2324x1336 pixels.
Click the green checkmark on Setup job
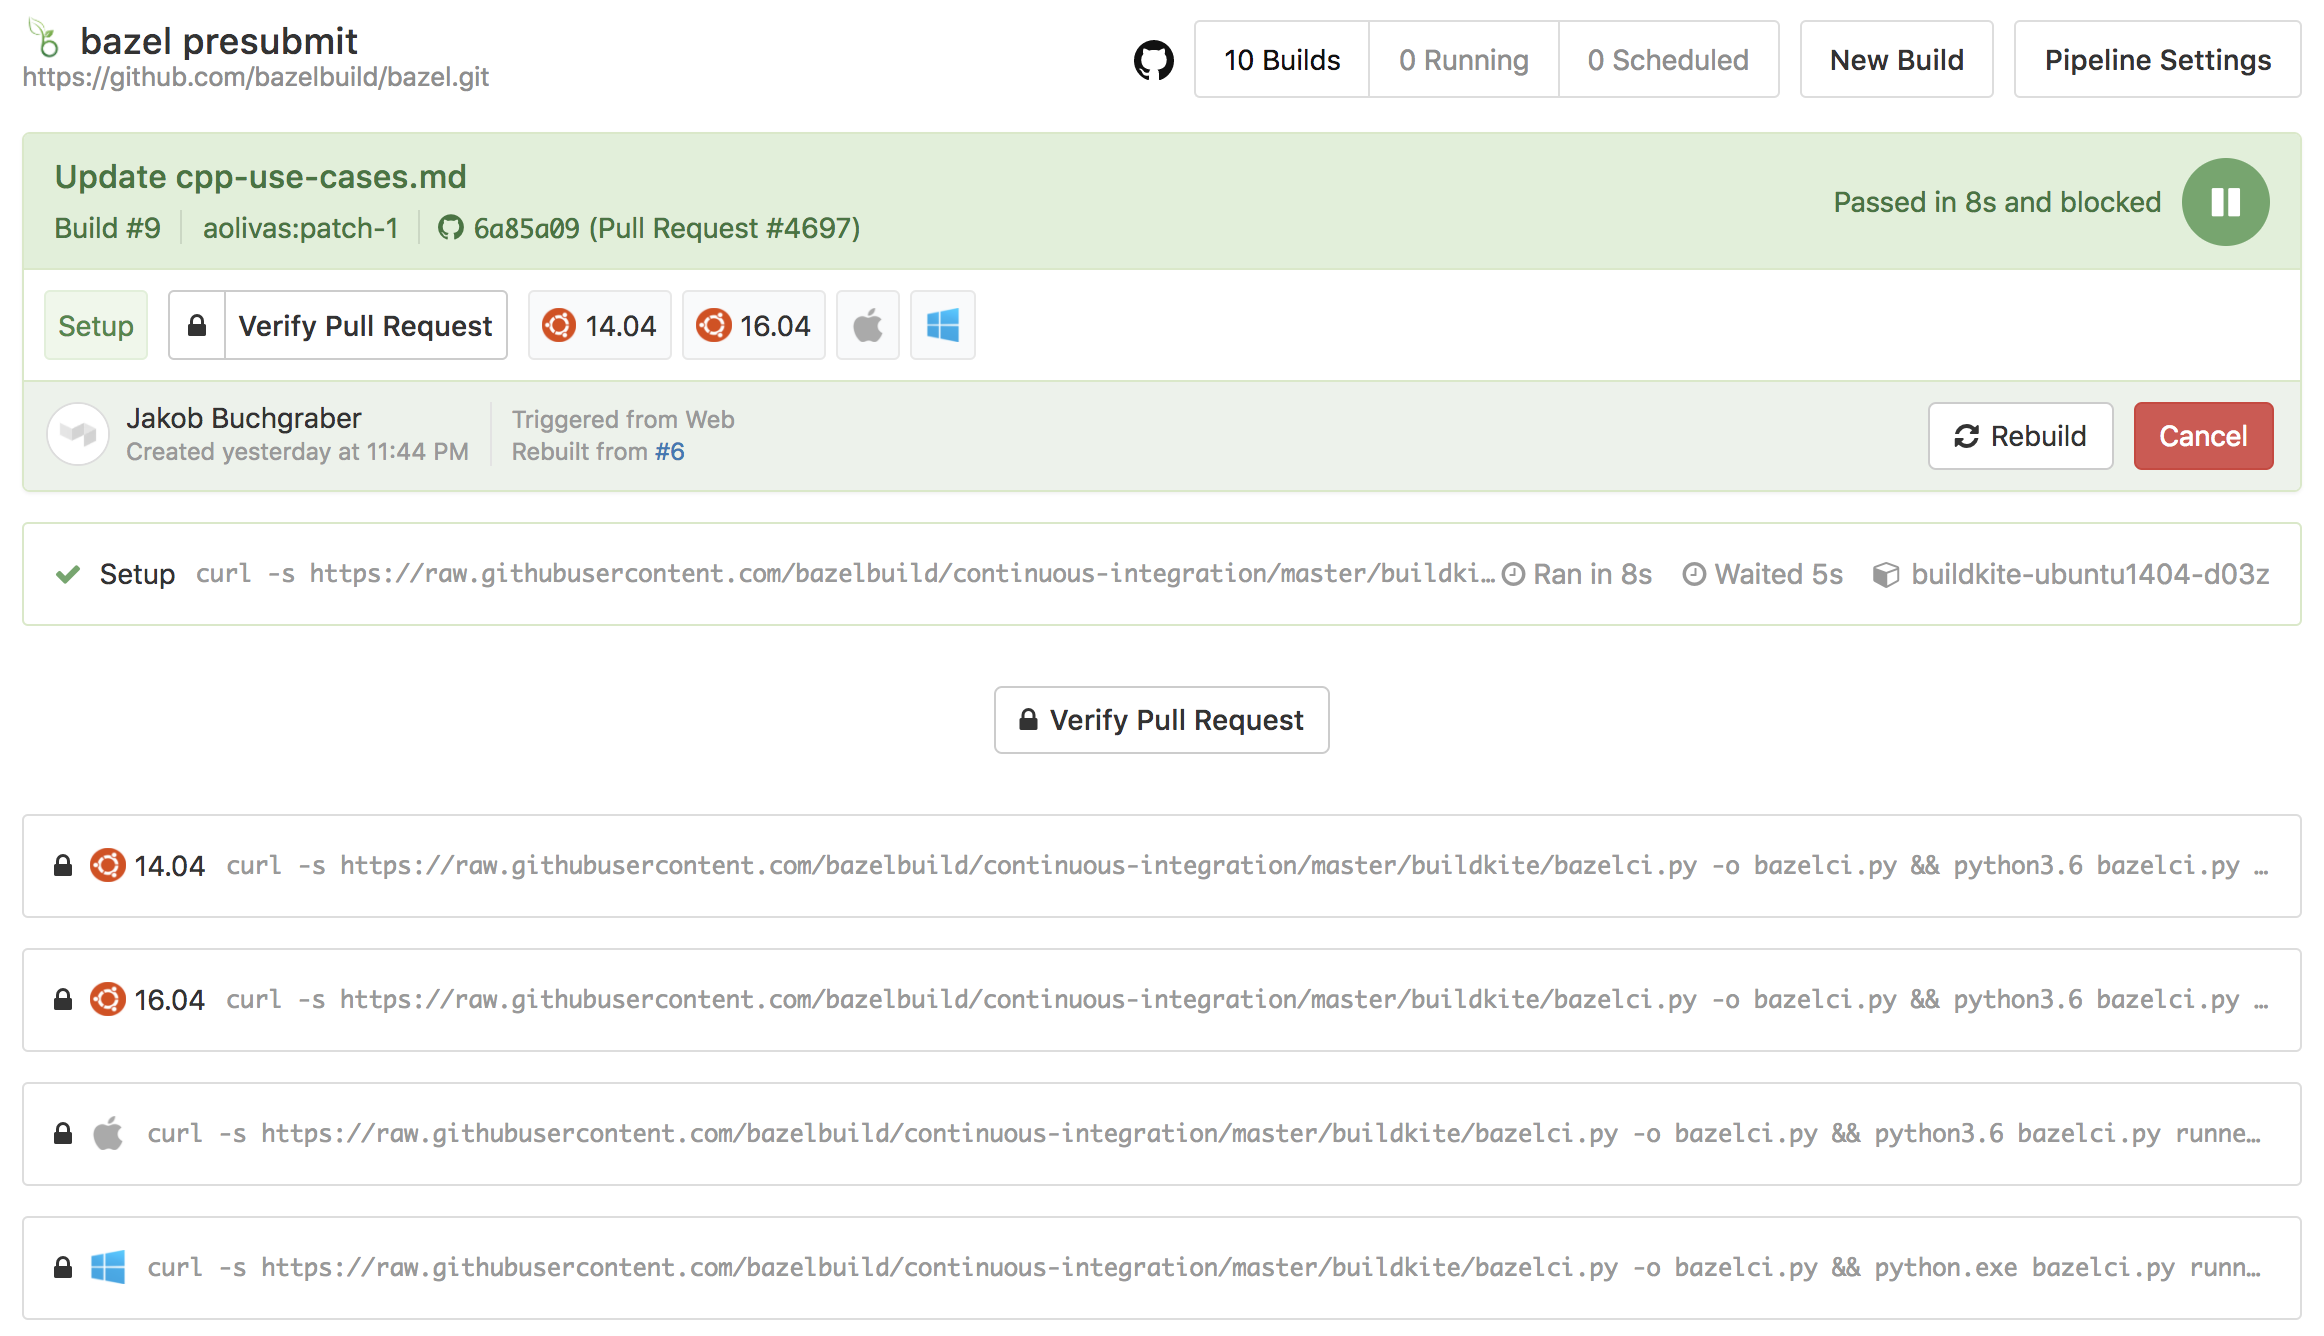(x=68, y=574)
